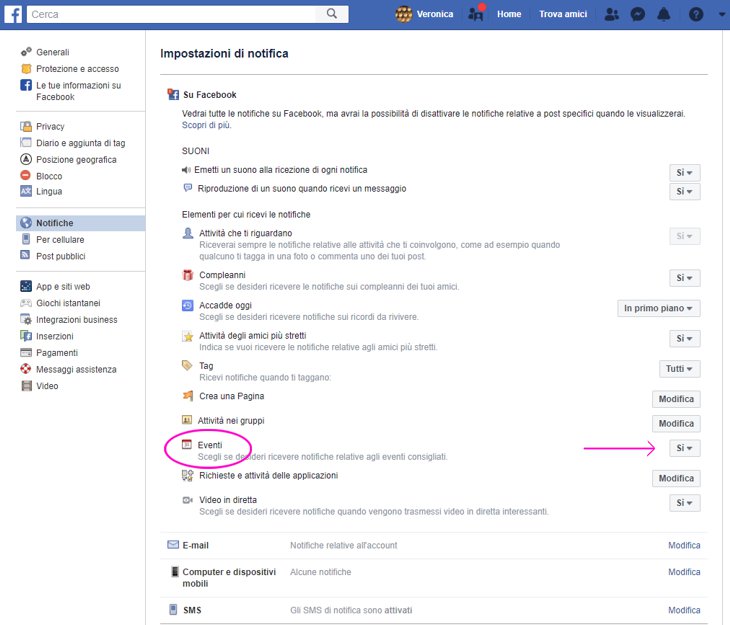730x625 pixels.
Task: Click the Messaggi assistenza lifebuoy icon
Action: click(x=26, y=369)
